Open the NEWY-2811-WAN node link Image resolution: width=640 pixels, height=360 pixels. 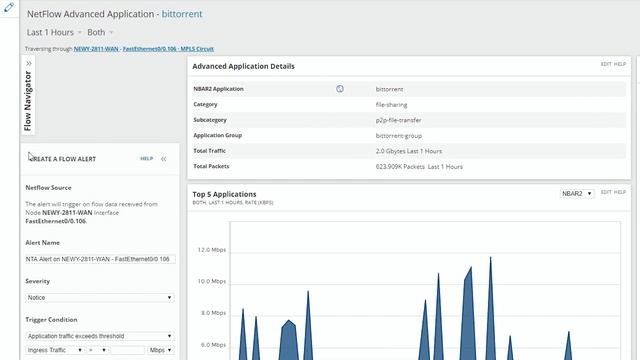[x=96, y=49]
